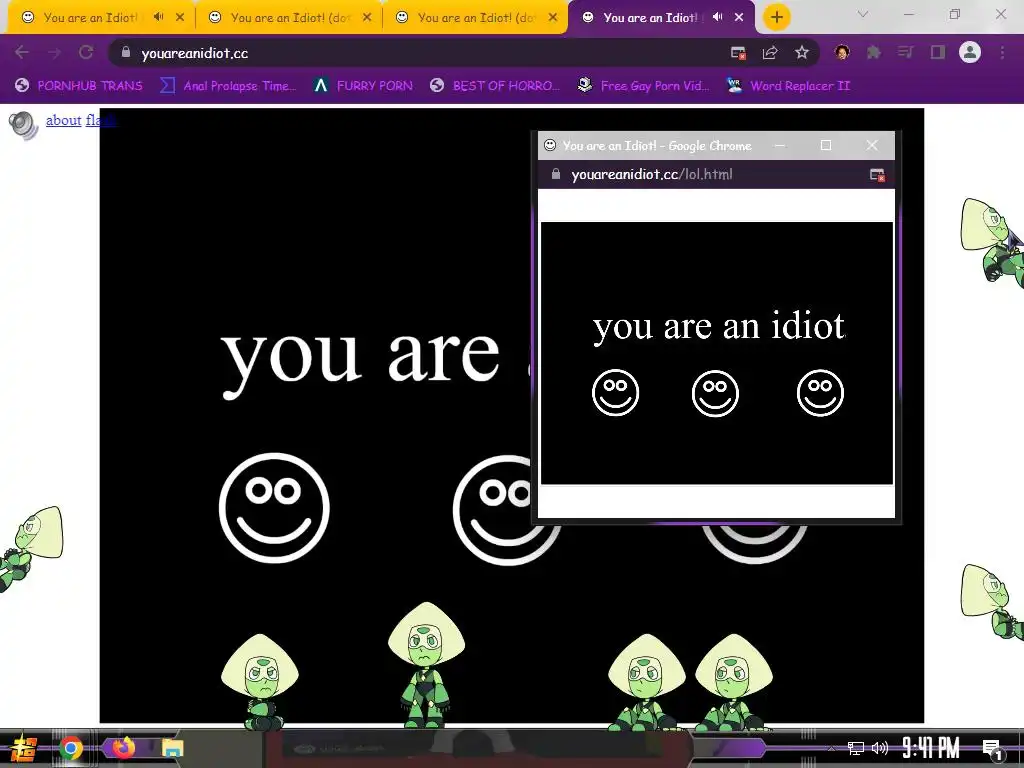Open the Chrome profile account icon

(x=970, y=52)
